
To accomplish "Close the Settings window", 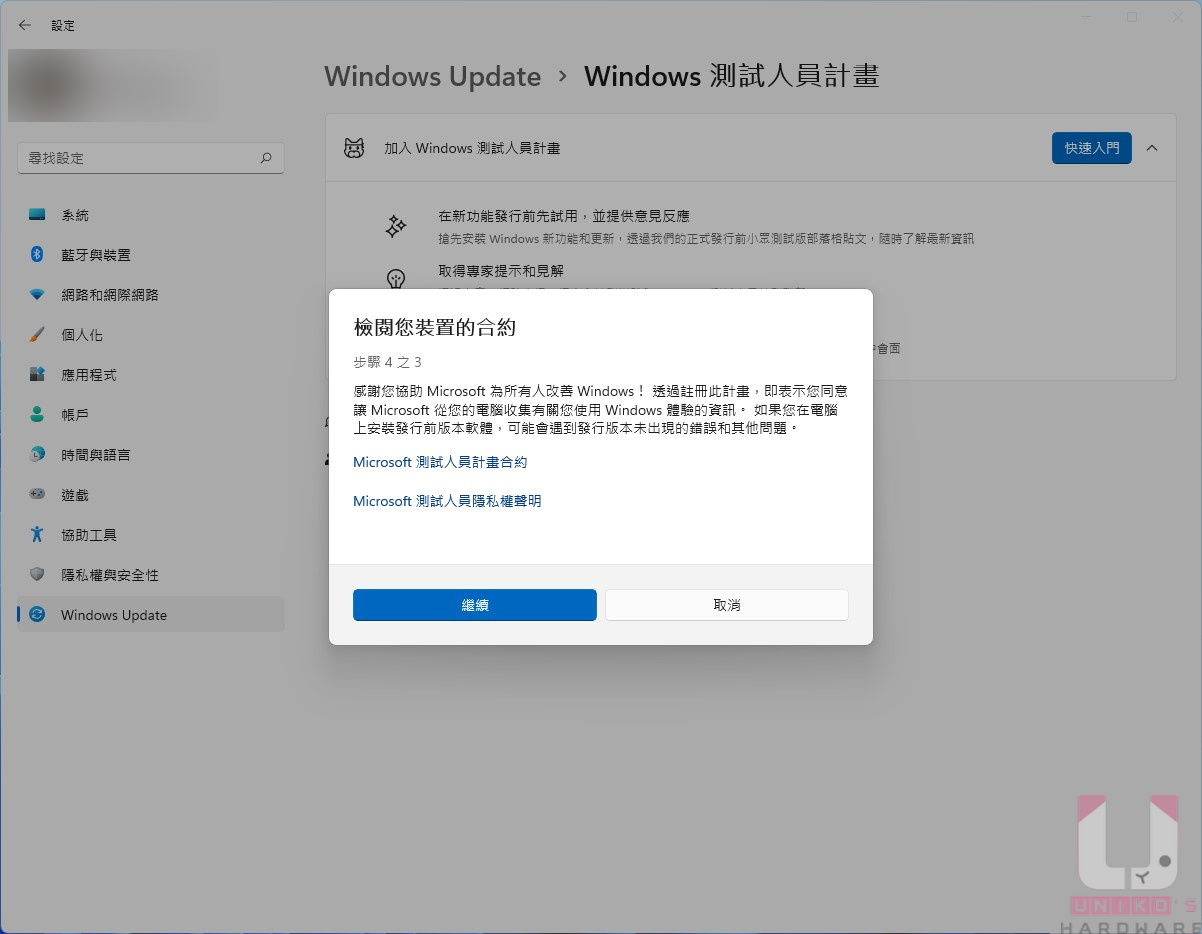I will (1178, 17).
